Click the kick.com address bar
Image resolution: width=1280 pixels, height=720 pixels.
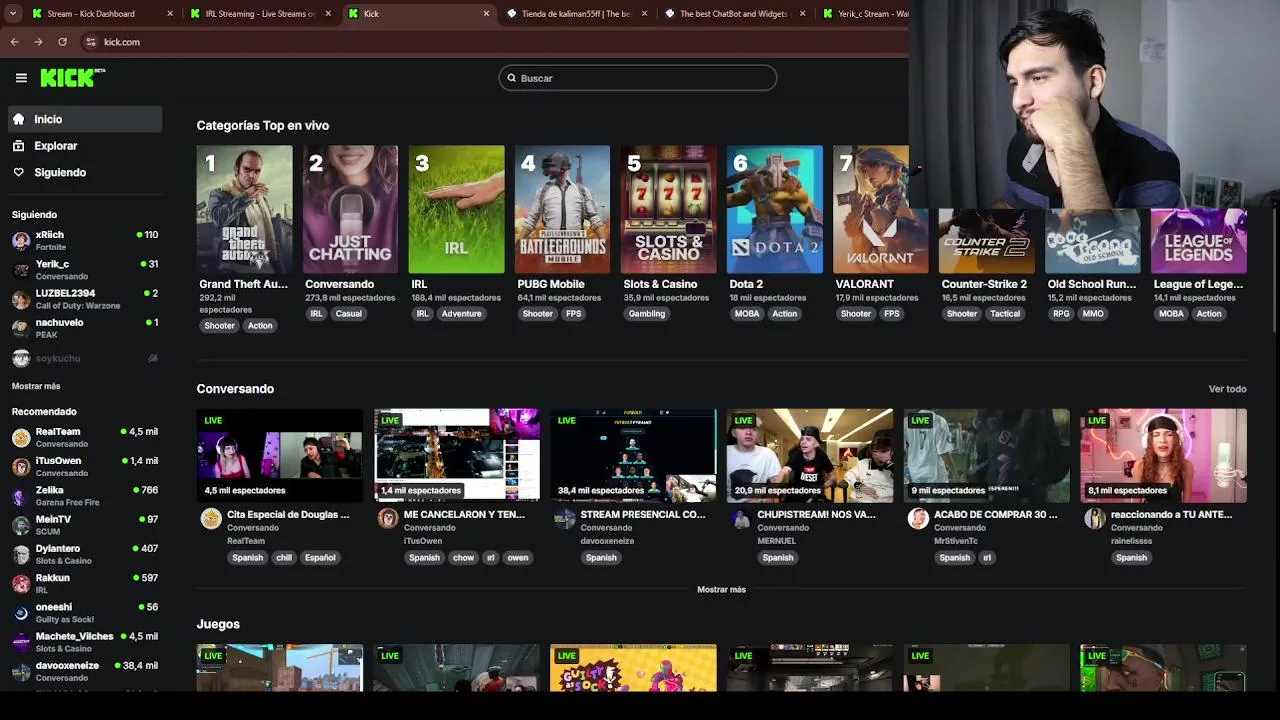point(490,42)
